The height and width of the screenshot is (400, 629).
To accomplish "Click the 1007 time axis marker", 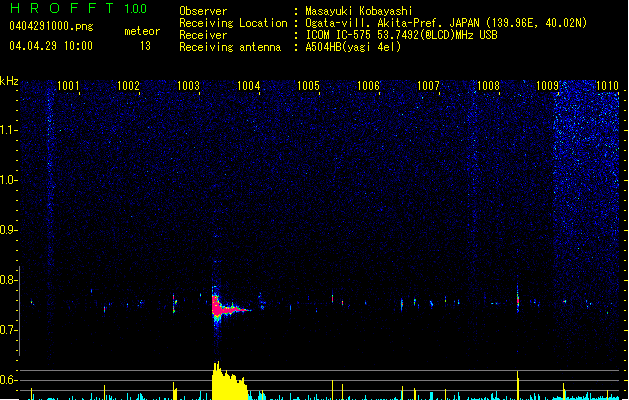I will coord(428,86).
